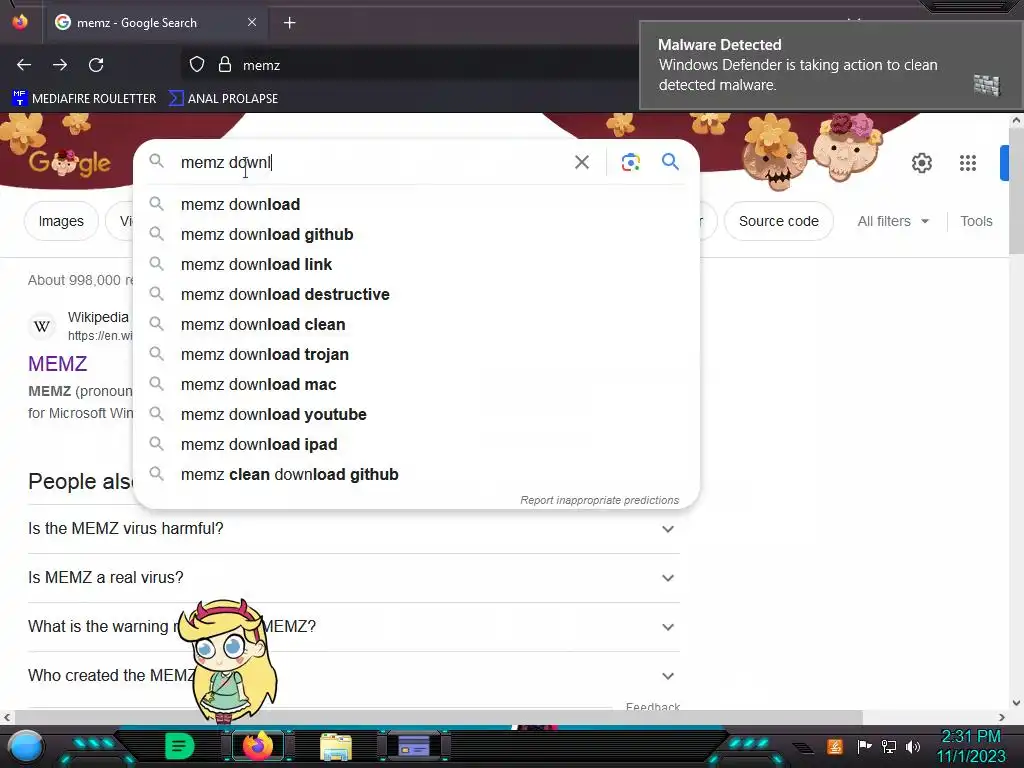Image resolution: width=1024 pixels, height=768 pixels.
Task: Click the taskbar clock 2:31 PM
Action: (x=970, y=746)
